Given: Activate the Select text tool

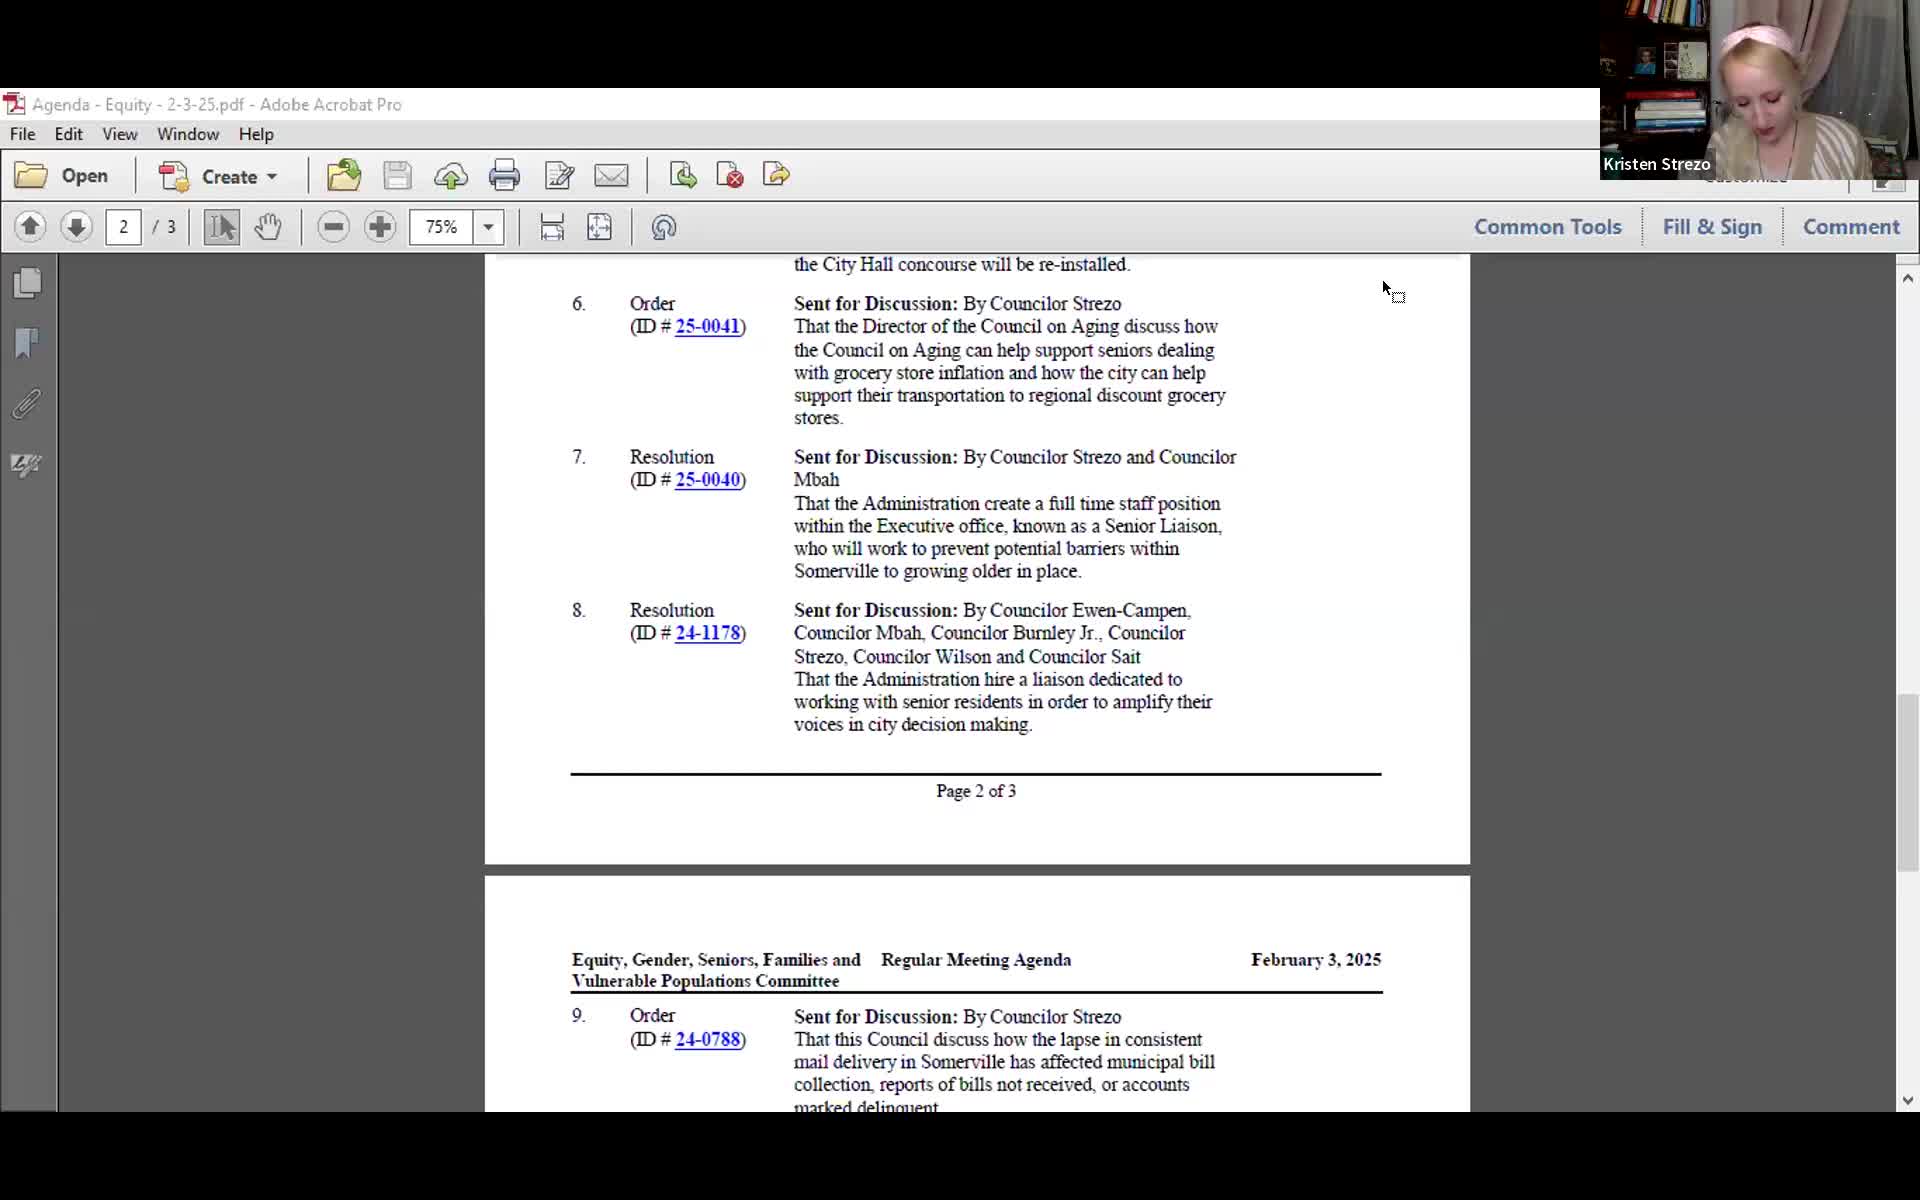Looking at the screenshot, I should (x=221, y=227).
